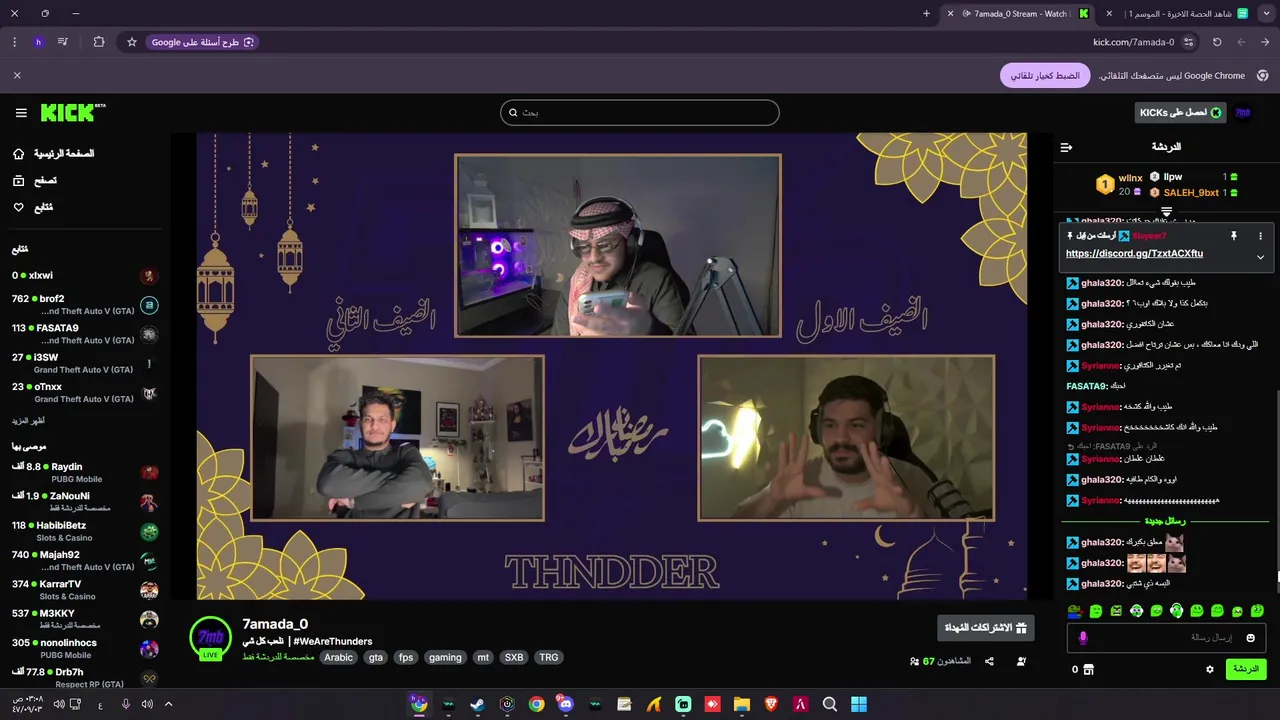
Task: Click the Chrome tab search dropdown
Action: (x=1267, y=14)
